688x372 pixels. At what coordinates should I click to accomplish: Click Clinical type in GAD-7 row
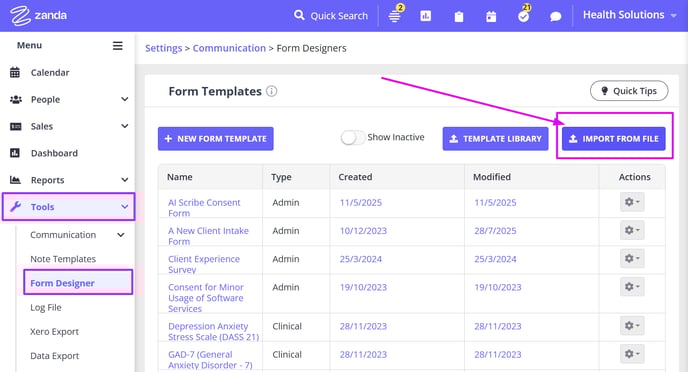(287, 354)
